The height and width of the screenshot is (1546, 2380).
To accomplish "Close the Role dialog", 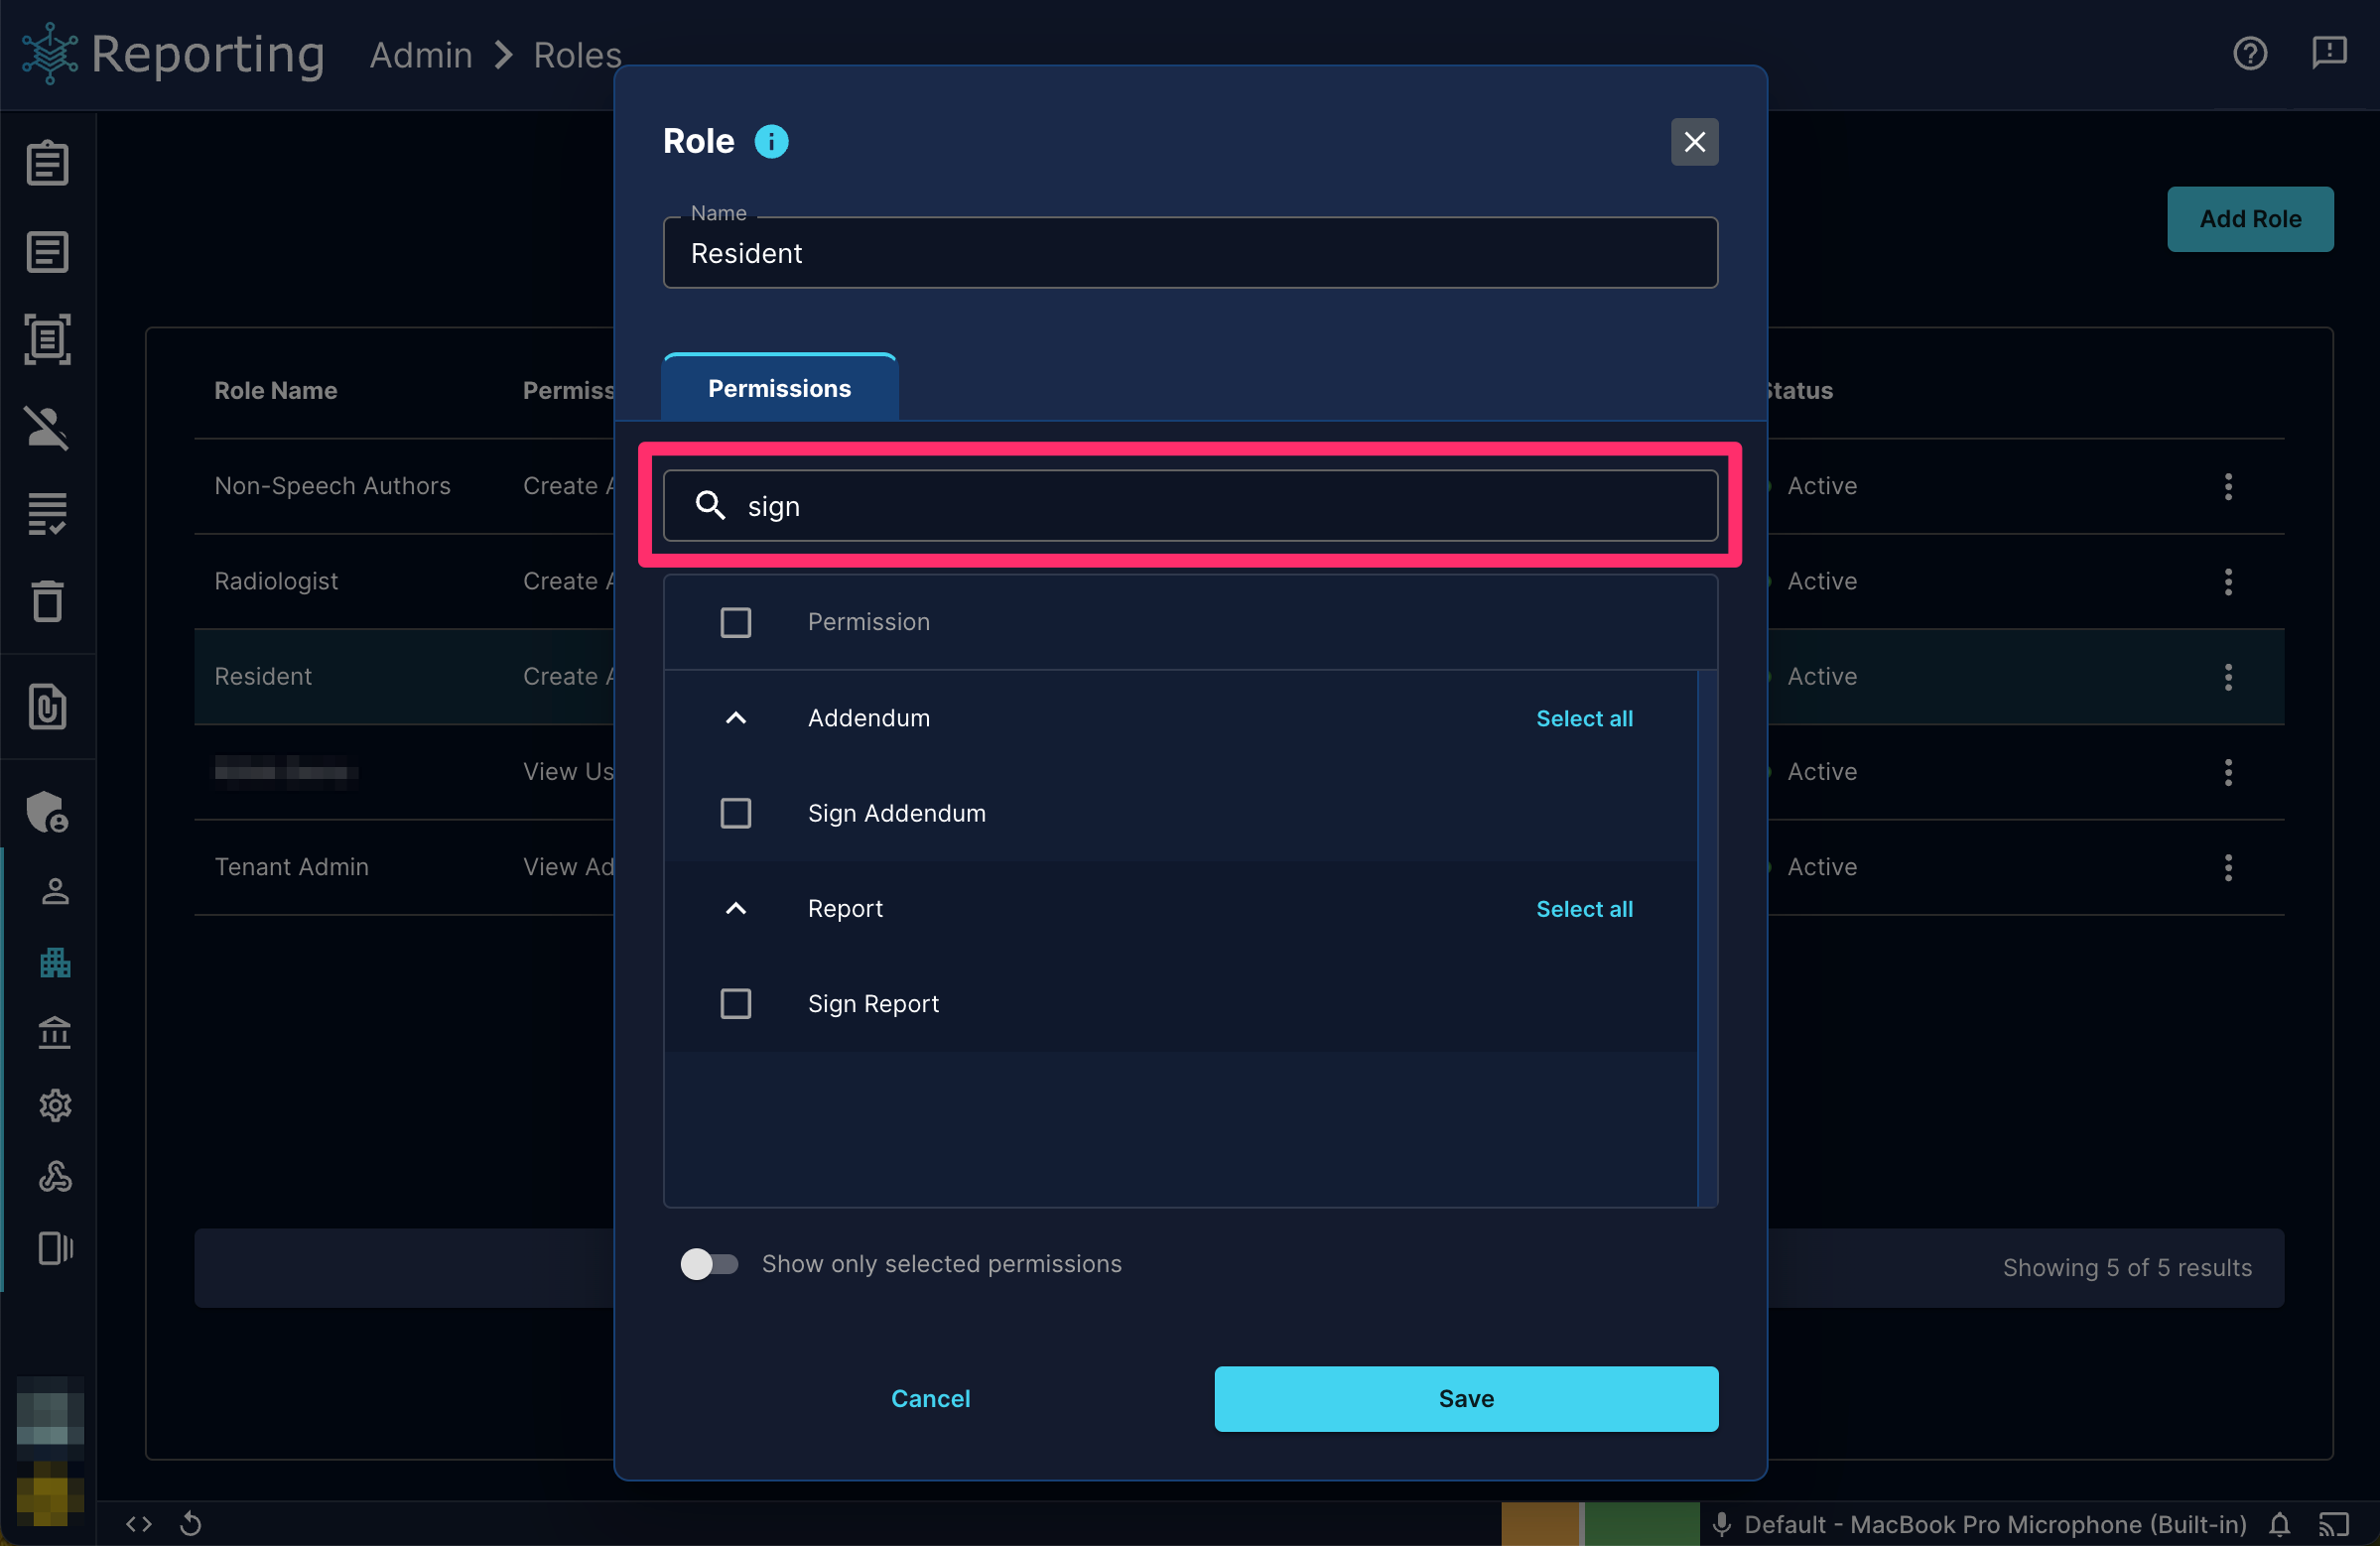I will (1695, 142).
